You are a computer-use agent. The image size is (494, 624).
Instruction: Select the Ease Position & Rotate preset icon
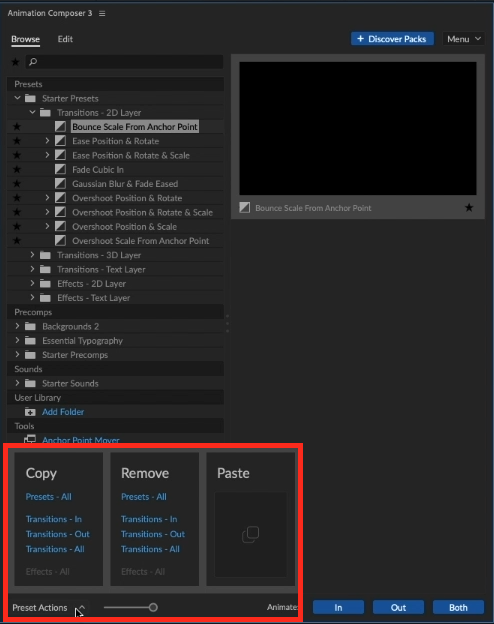pos(61,141)
